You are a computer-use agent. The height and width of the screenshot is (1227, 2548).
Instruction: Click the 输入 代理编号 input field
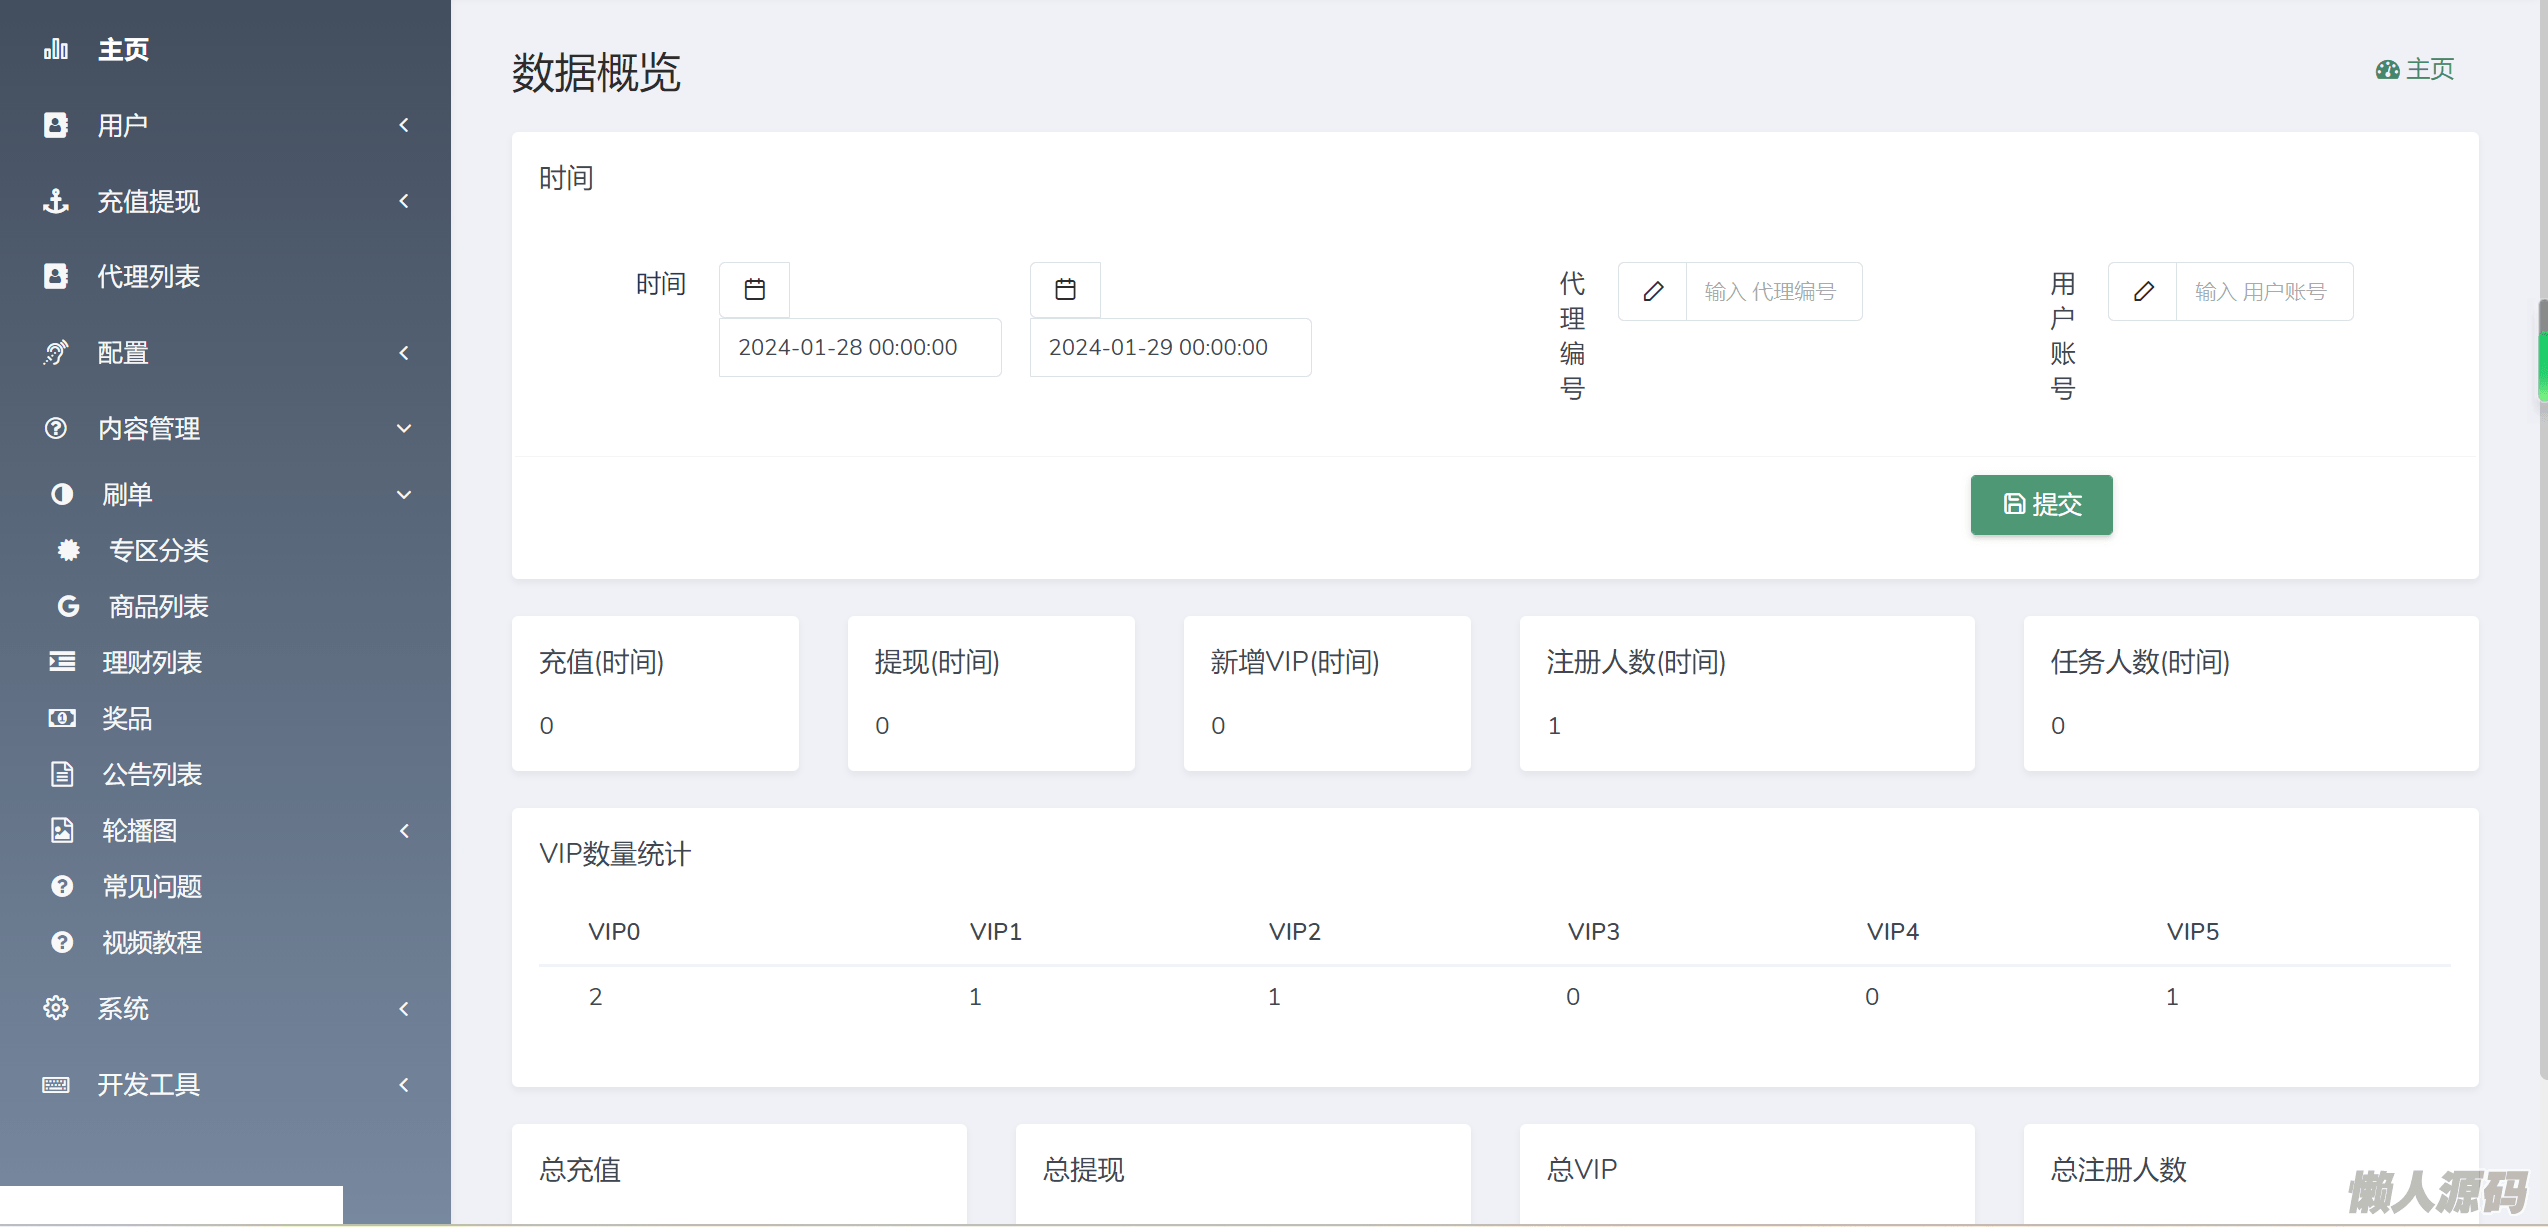(x=1773, y=291)
